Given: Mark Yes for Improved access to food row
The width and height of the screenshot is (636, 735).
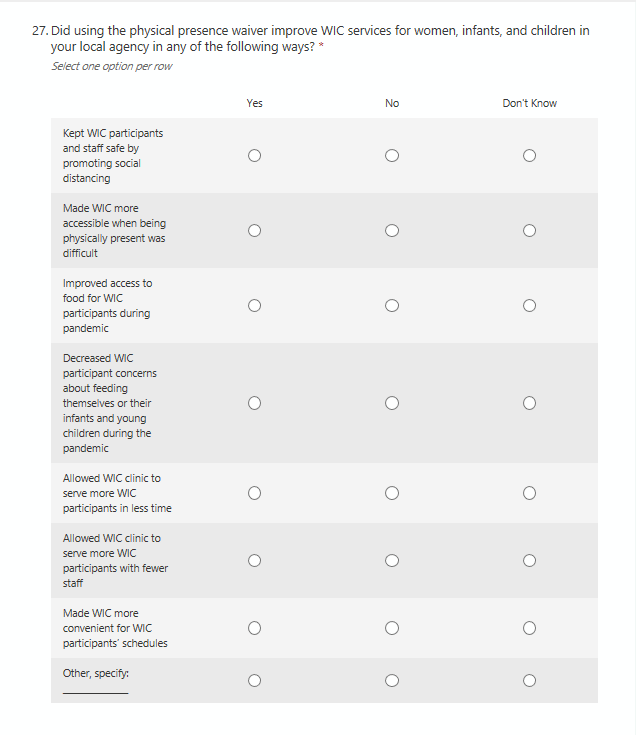Looking at the screenshot, I should [x=255, y=305].
